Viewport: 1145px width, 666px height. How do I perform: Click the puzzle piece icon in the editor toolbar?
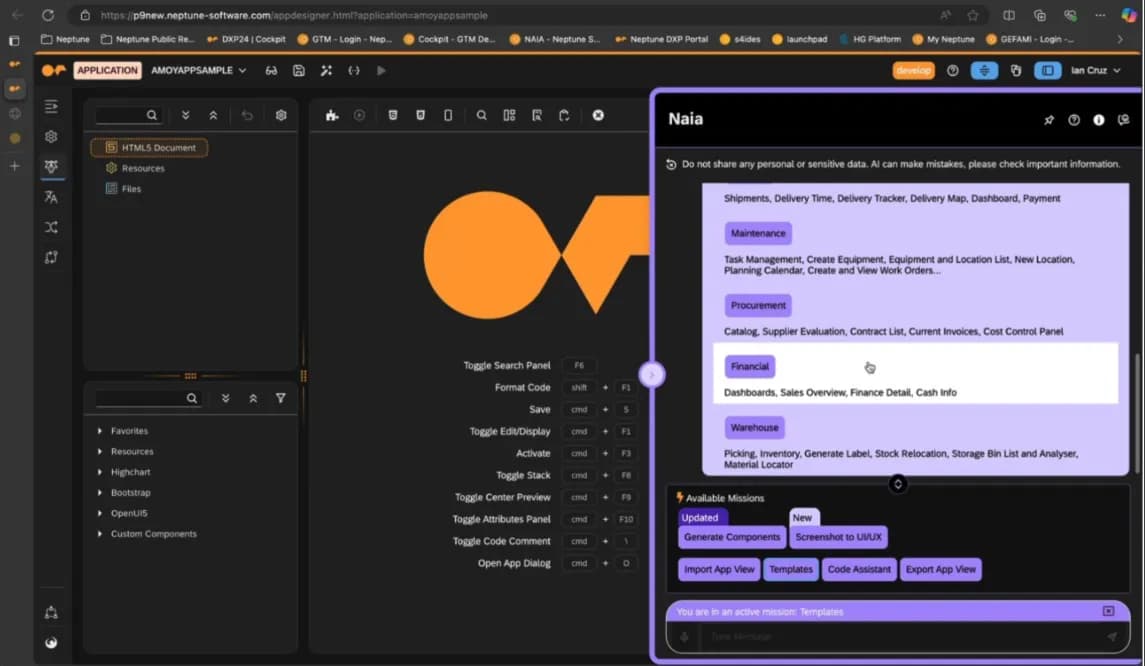[x=332, y=116]
